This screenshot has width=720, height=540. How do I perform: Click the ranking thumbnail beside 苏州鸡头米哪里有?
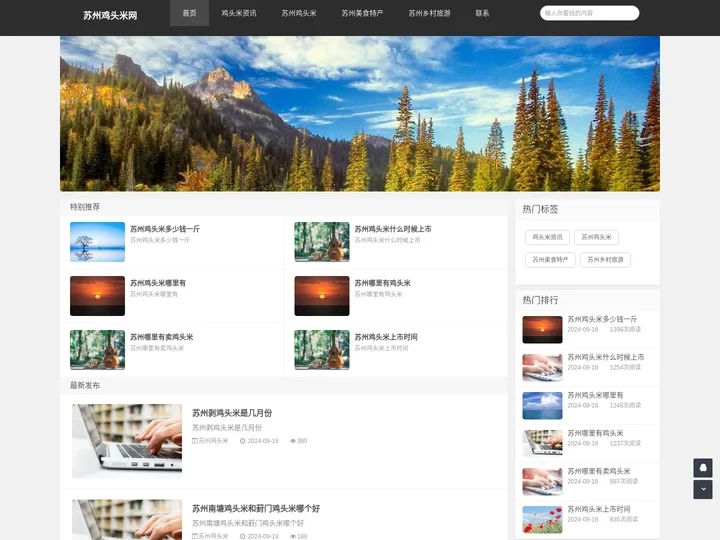542,406
